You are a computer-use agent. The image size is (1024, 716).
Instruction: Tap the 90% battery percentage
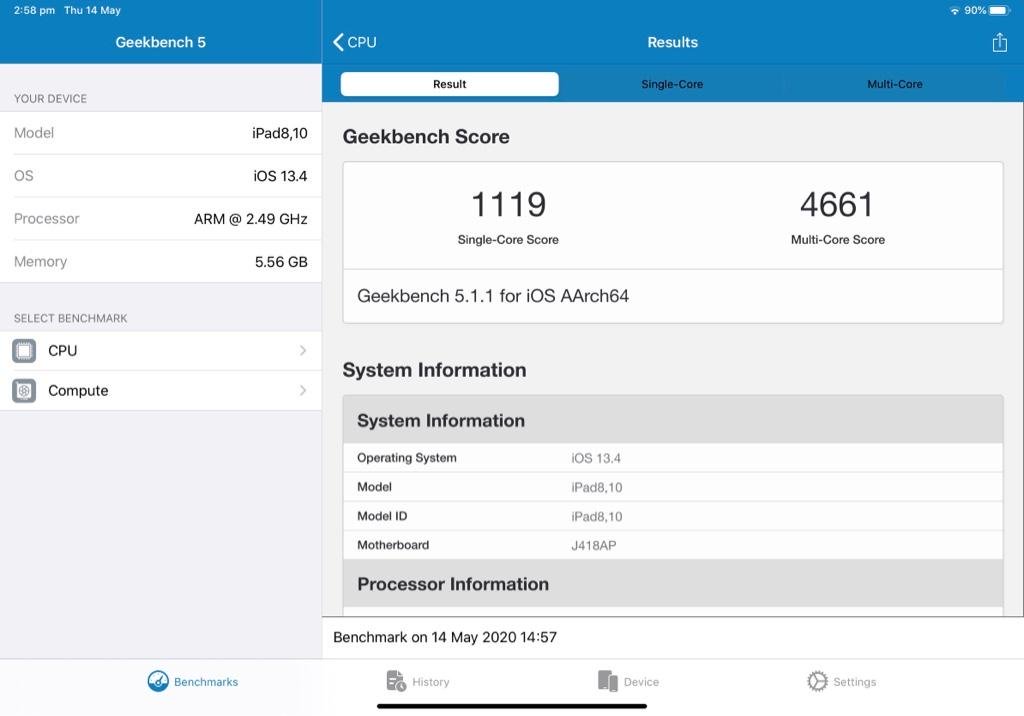[x=975, y=10]
